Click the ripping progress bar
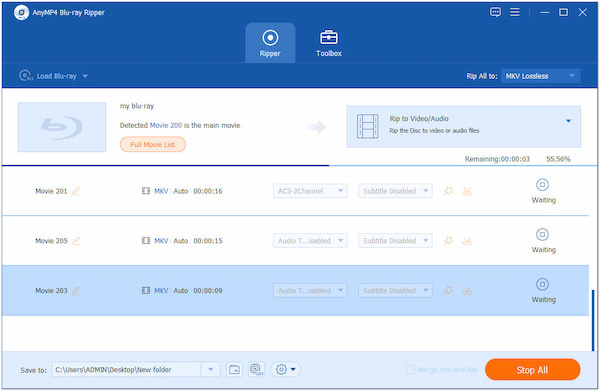 (x=300, y=166)
